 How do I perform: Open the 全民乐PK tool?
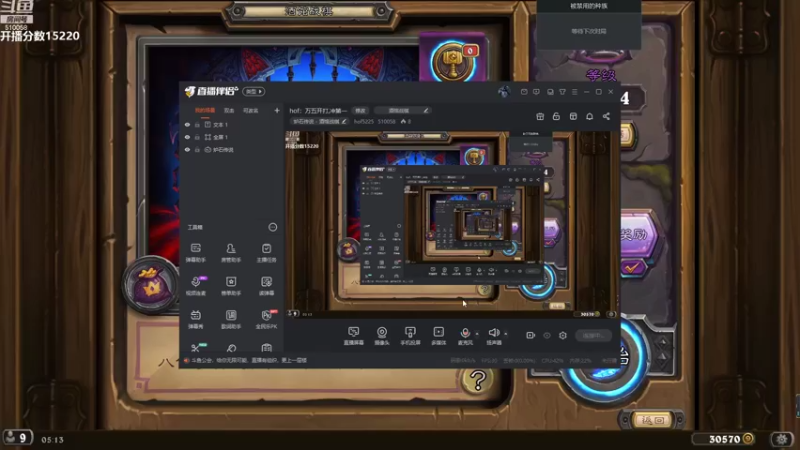(267, 319)
